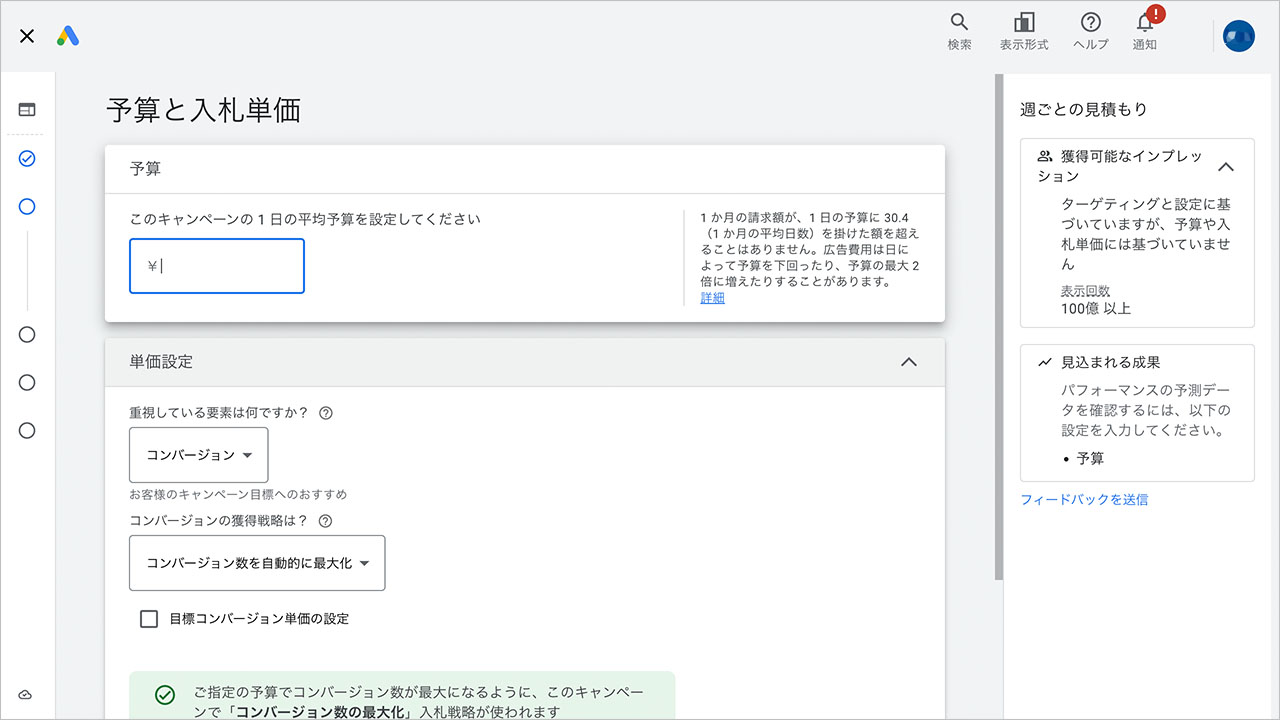The height and width of the screenshot is (720, 1280).
Task: Click the navigation panel icon in left sidebar
Action: pos(27,110)
